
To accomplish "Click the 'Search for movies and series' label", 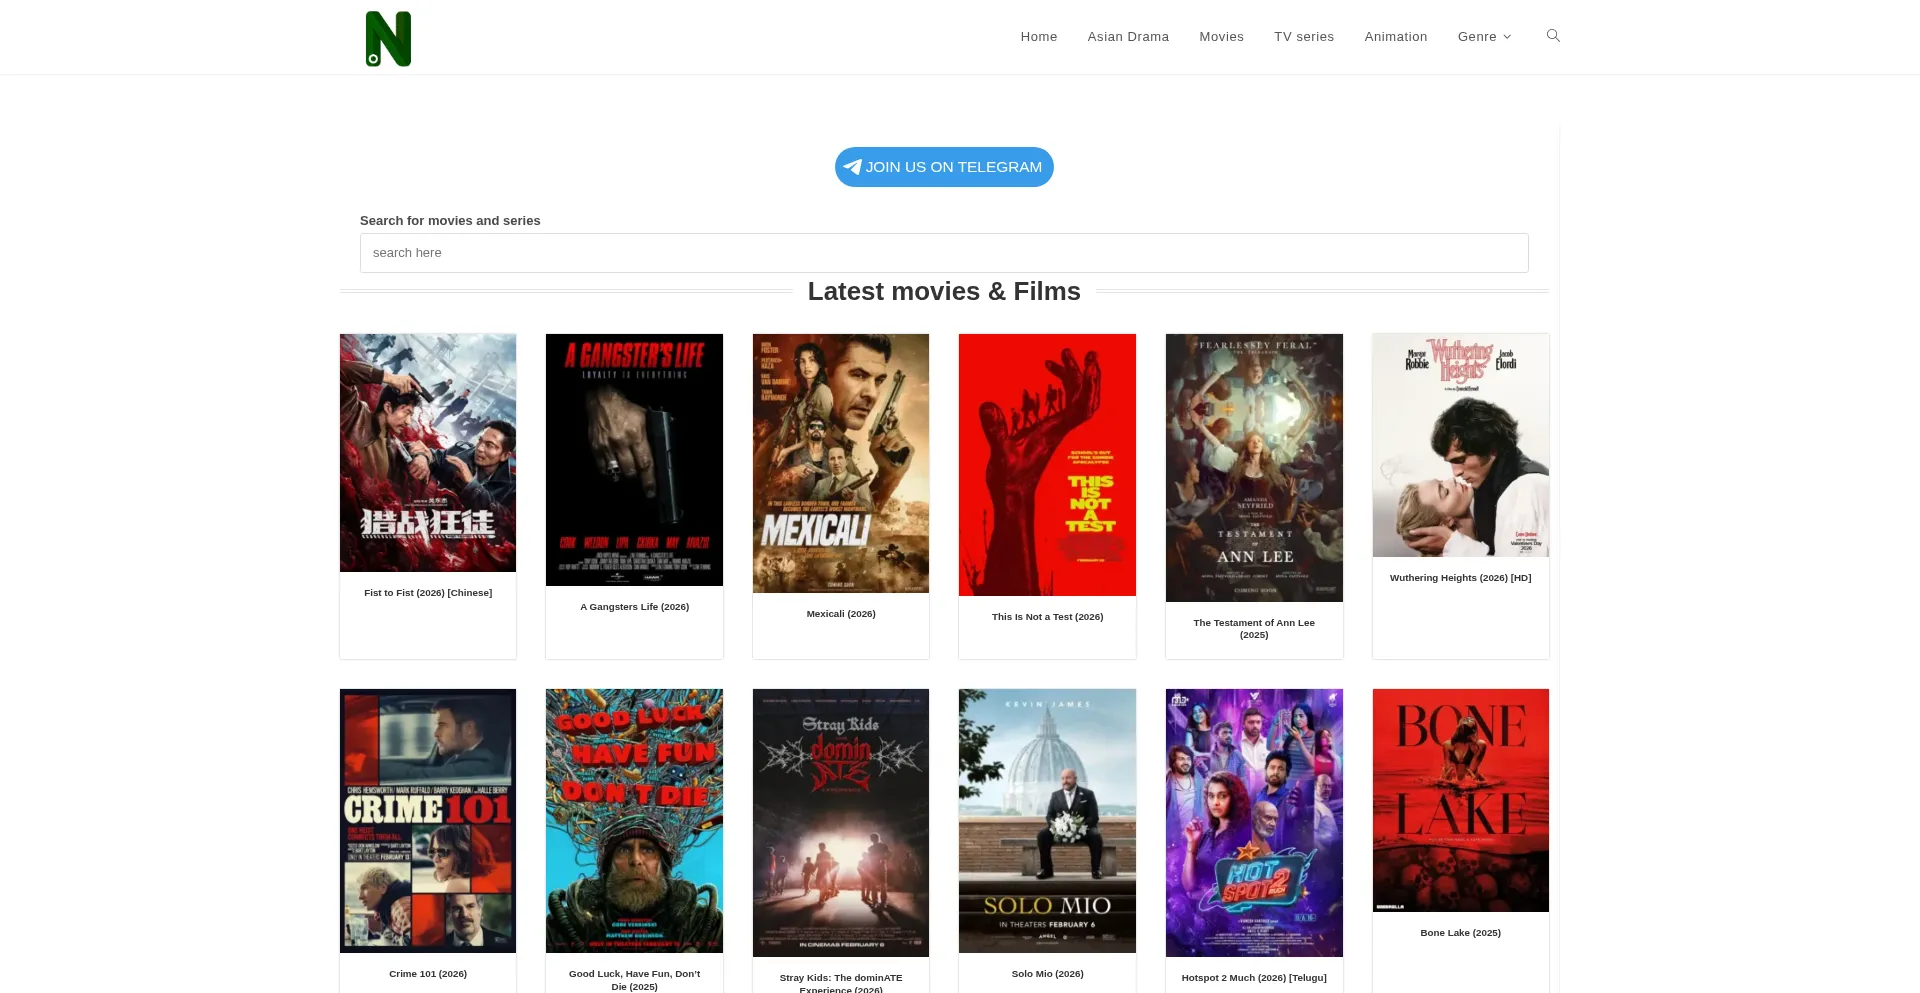I will [450, 221].
